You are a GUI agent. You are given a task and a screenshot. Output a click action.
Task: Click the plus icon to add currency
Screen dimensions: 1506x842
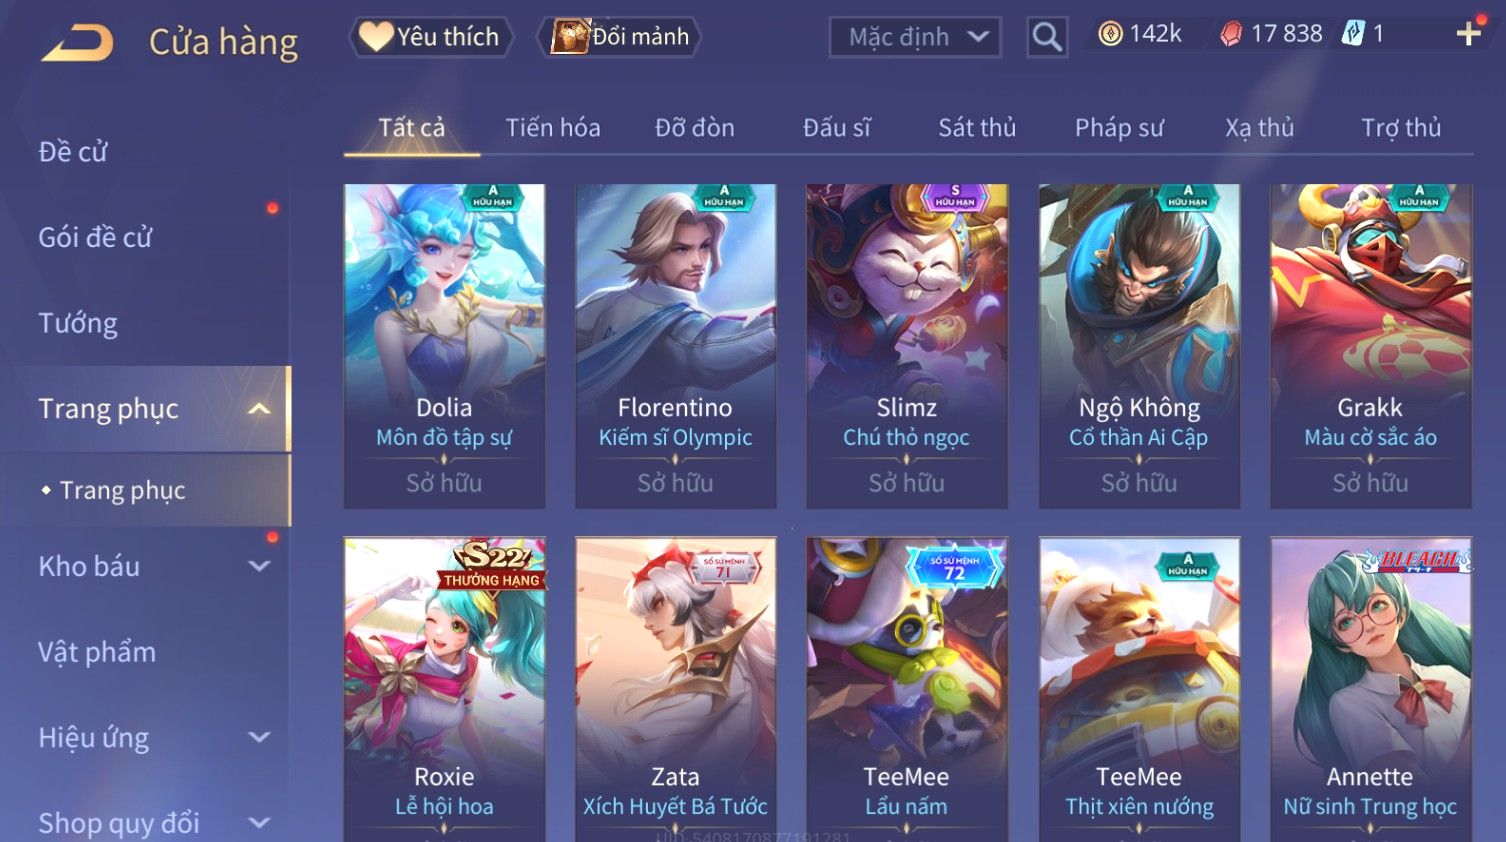coord(1468,34)
